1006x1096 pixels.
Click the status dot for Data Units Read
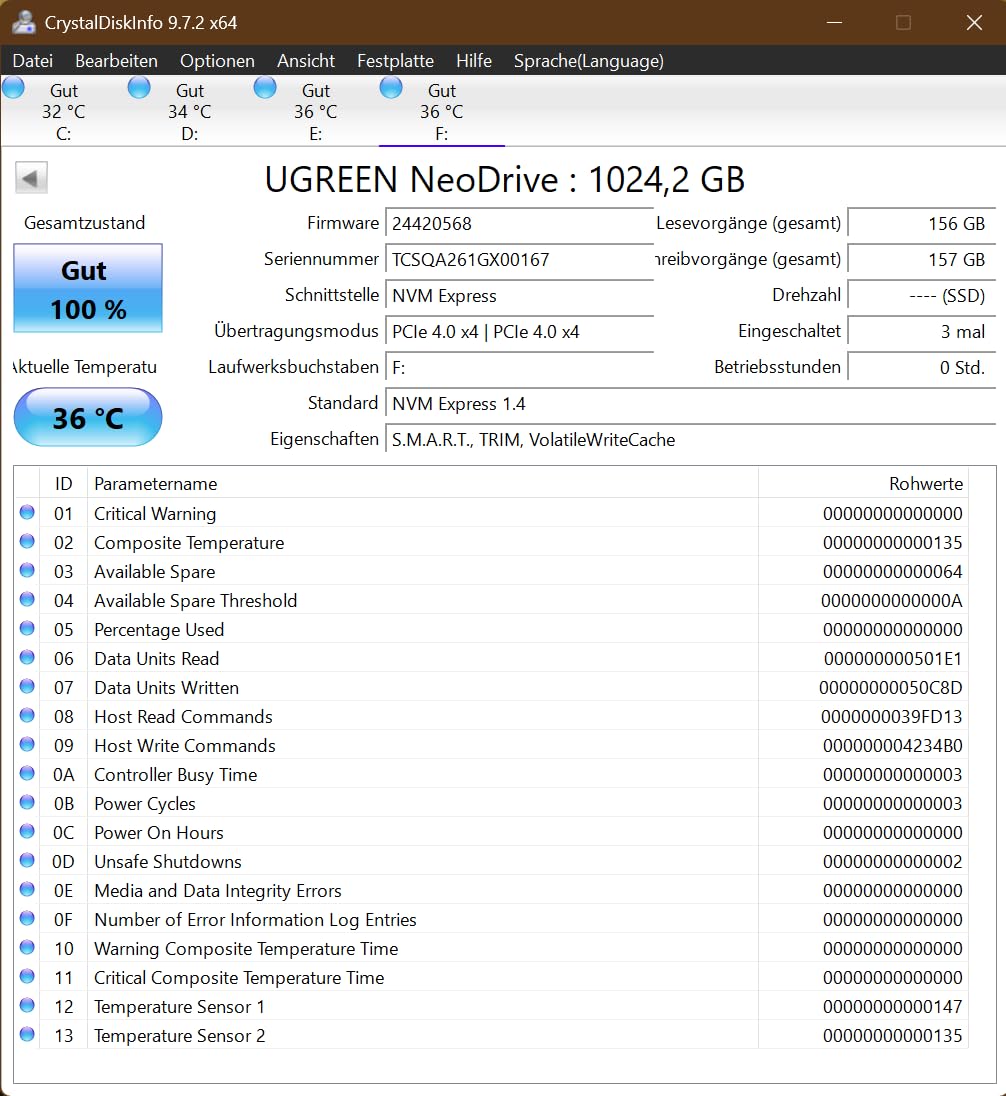pyautogui.click(x=27, y=657)
